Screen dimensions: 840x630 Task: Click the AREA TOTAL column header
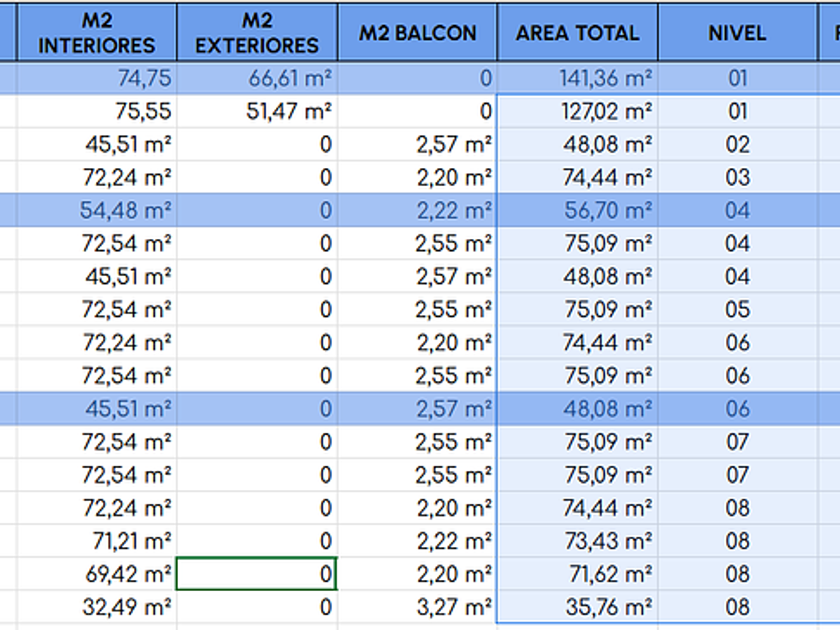tap(577, 33)
